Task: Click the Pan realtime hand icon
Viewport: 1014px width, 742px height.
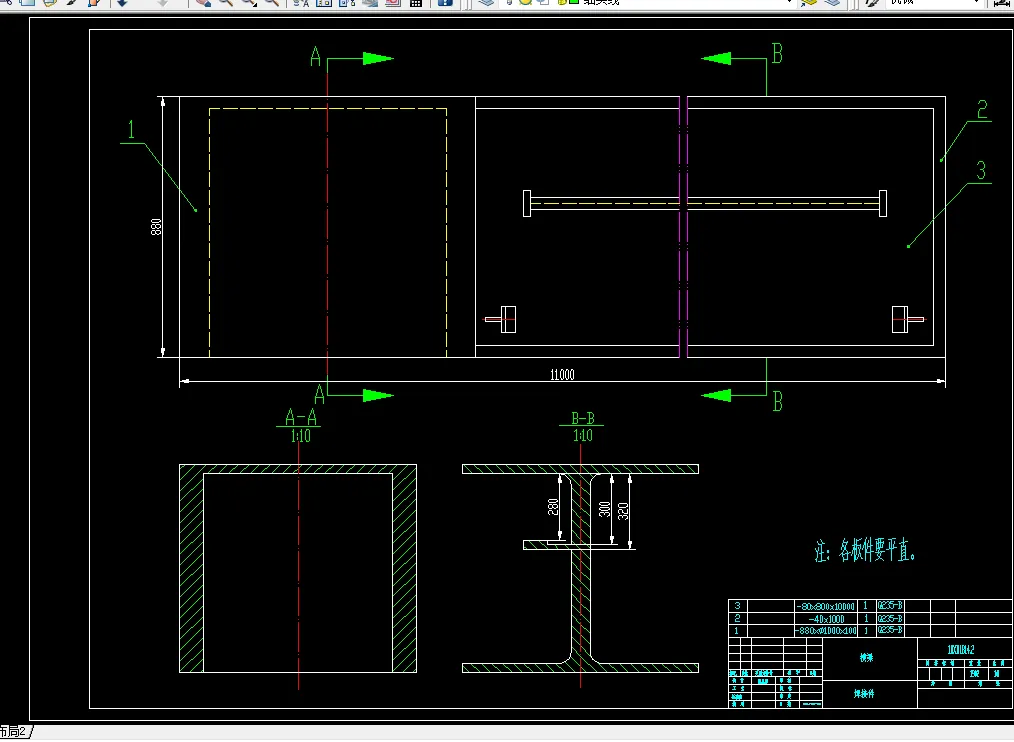Action: point(204,3)
